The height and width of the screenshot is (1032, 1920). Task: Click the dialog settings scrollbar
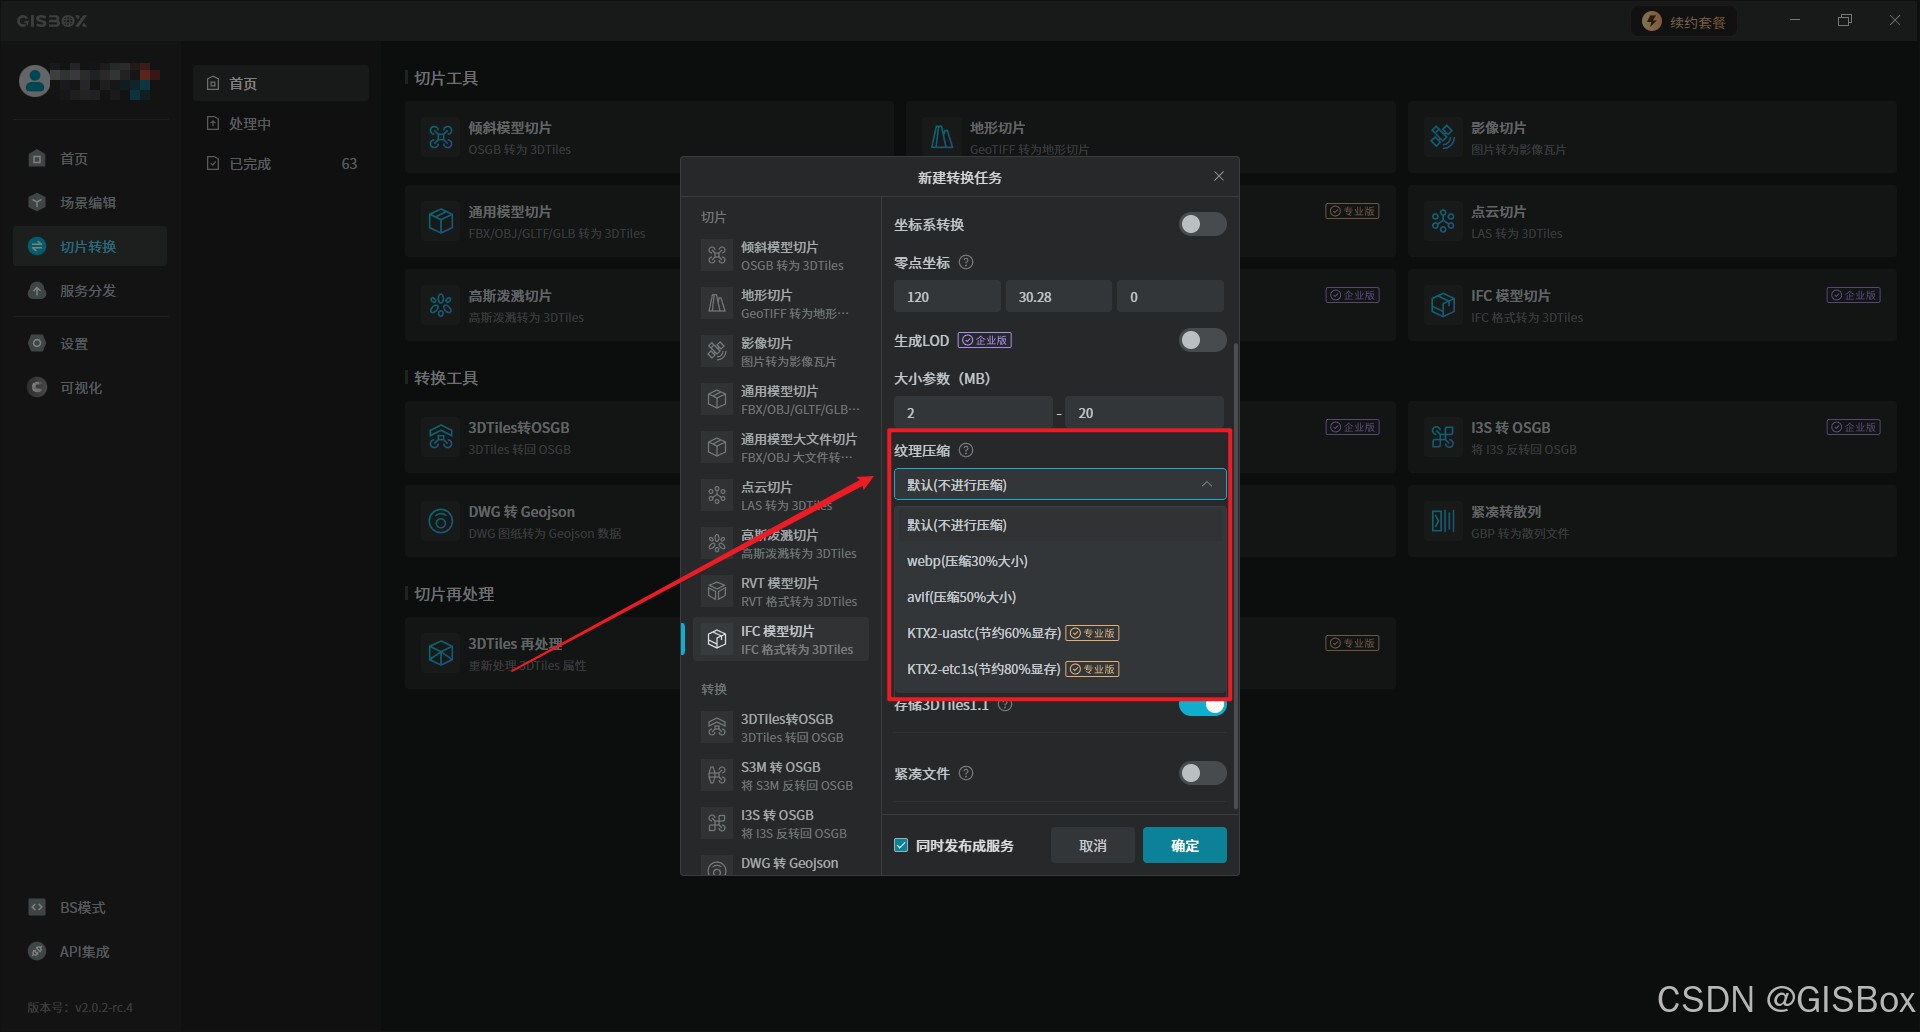[x=1236, y=575]
